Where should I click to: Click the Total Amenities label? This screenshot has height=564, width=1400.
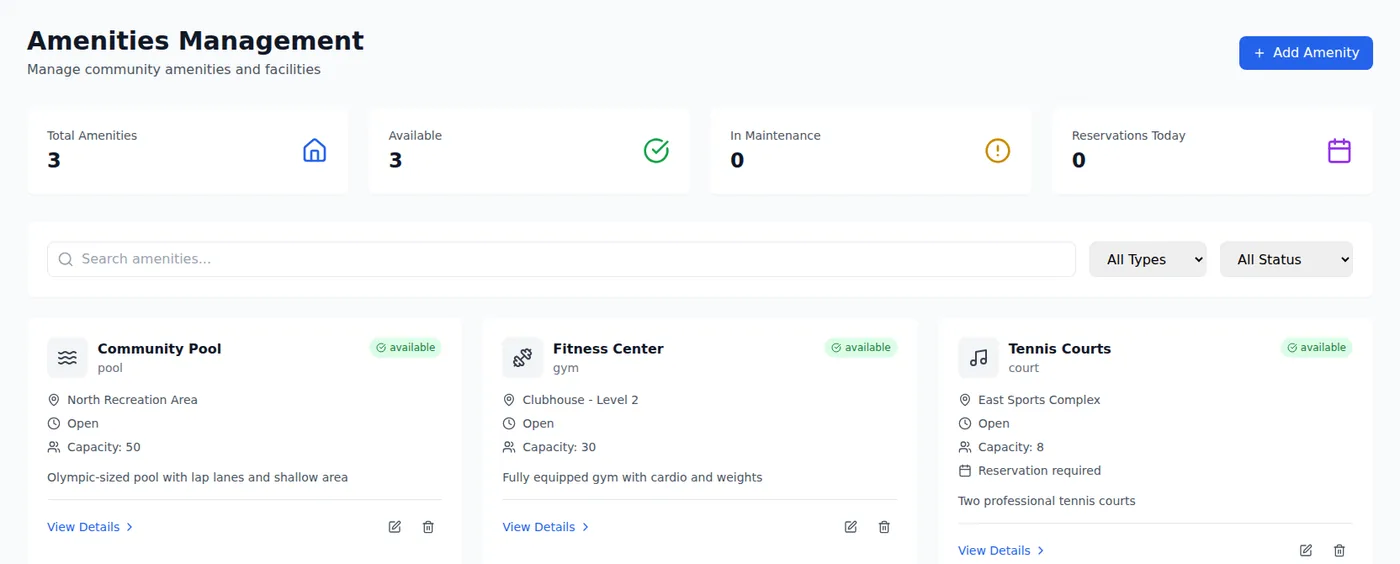click(92, 136)
